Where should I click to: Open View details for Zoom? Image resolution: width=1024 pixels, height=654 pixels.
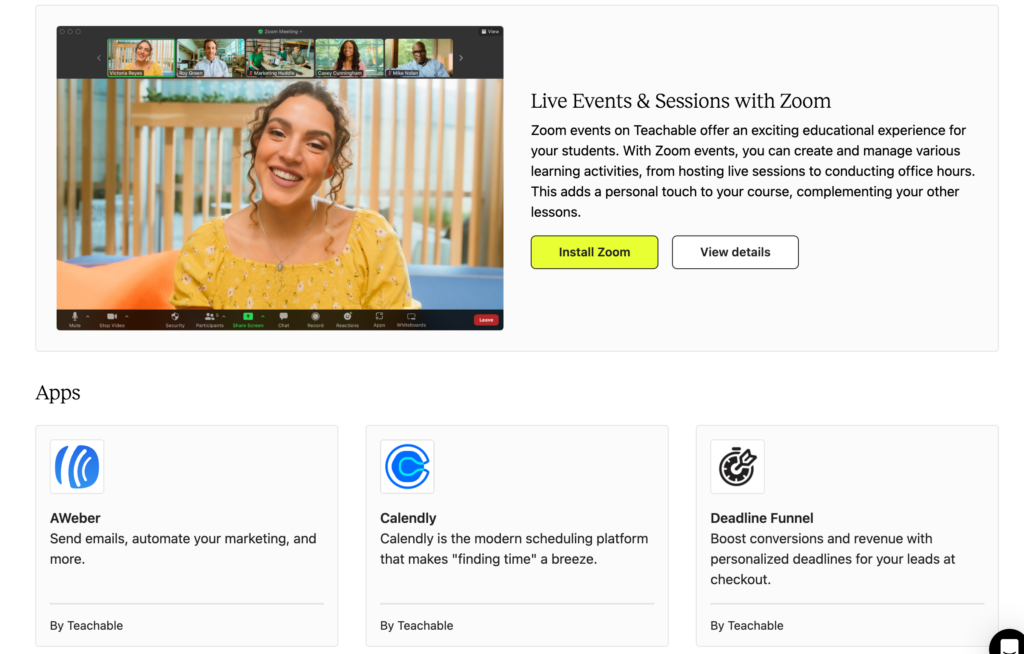click(735, 252)
